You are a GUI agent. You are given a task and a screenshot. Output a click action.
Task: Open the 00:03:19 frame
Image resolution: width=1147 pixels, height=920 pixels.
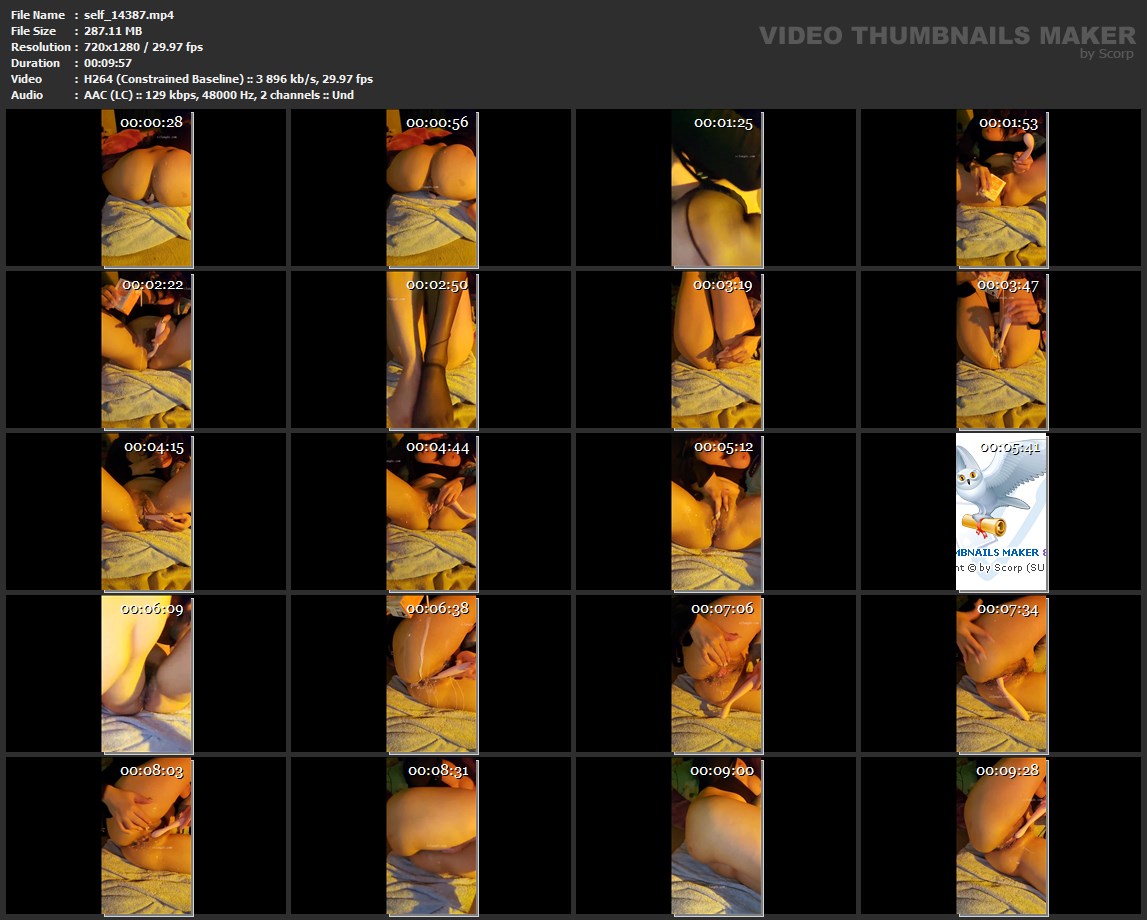tap(716, 351)
